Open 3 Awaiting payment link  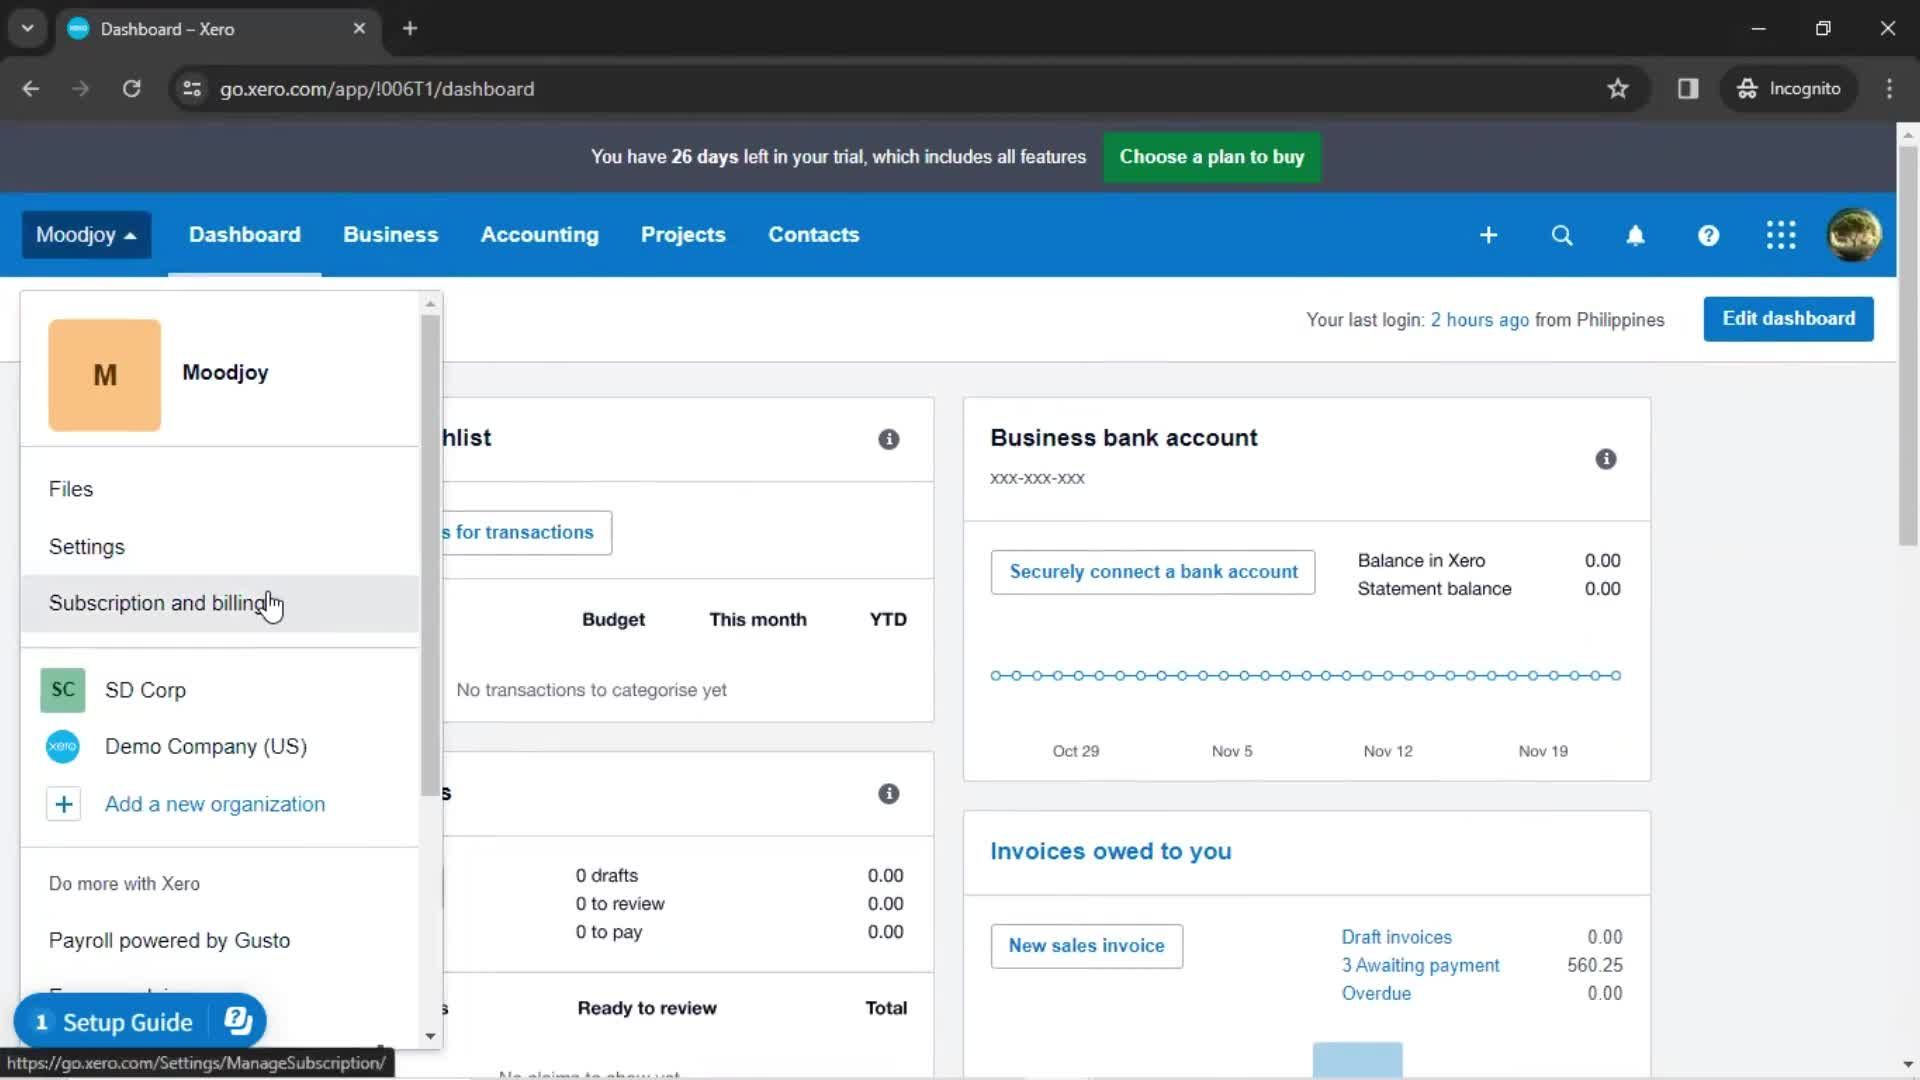click(x=1420, y=965)
